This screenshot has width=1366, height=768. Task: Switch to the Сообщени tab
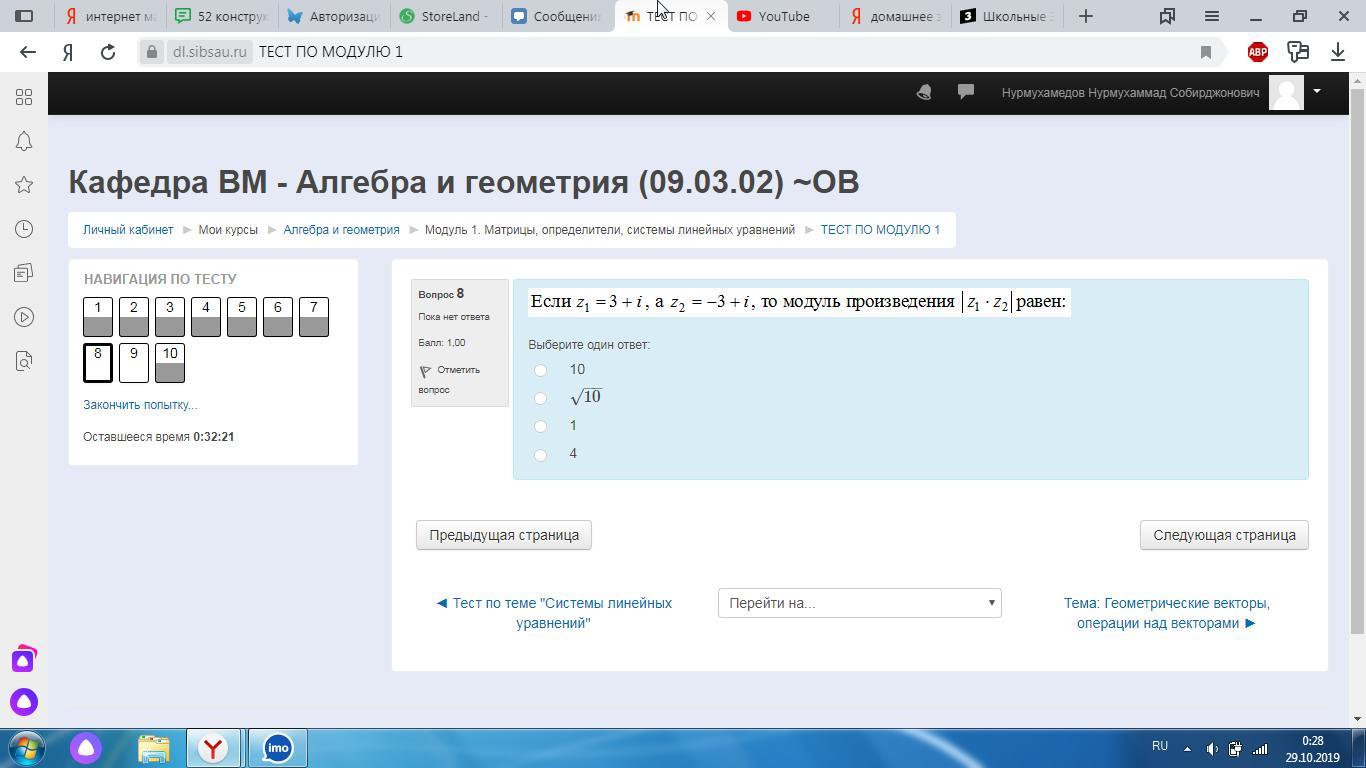tap(557, 16)
